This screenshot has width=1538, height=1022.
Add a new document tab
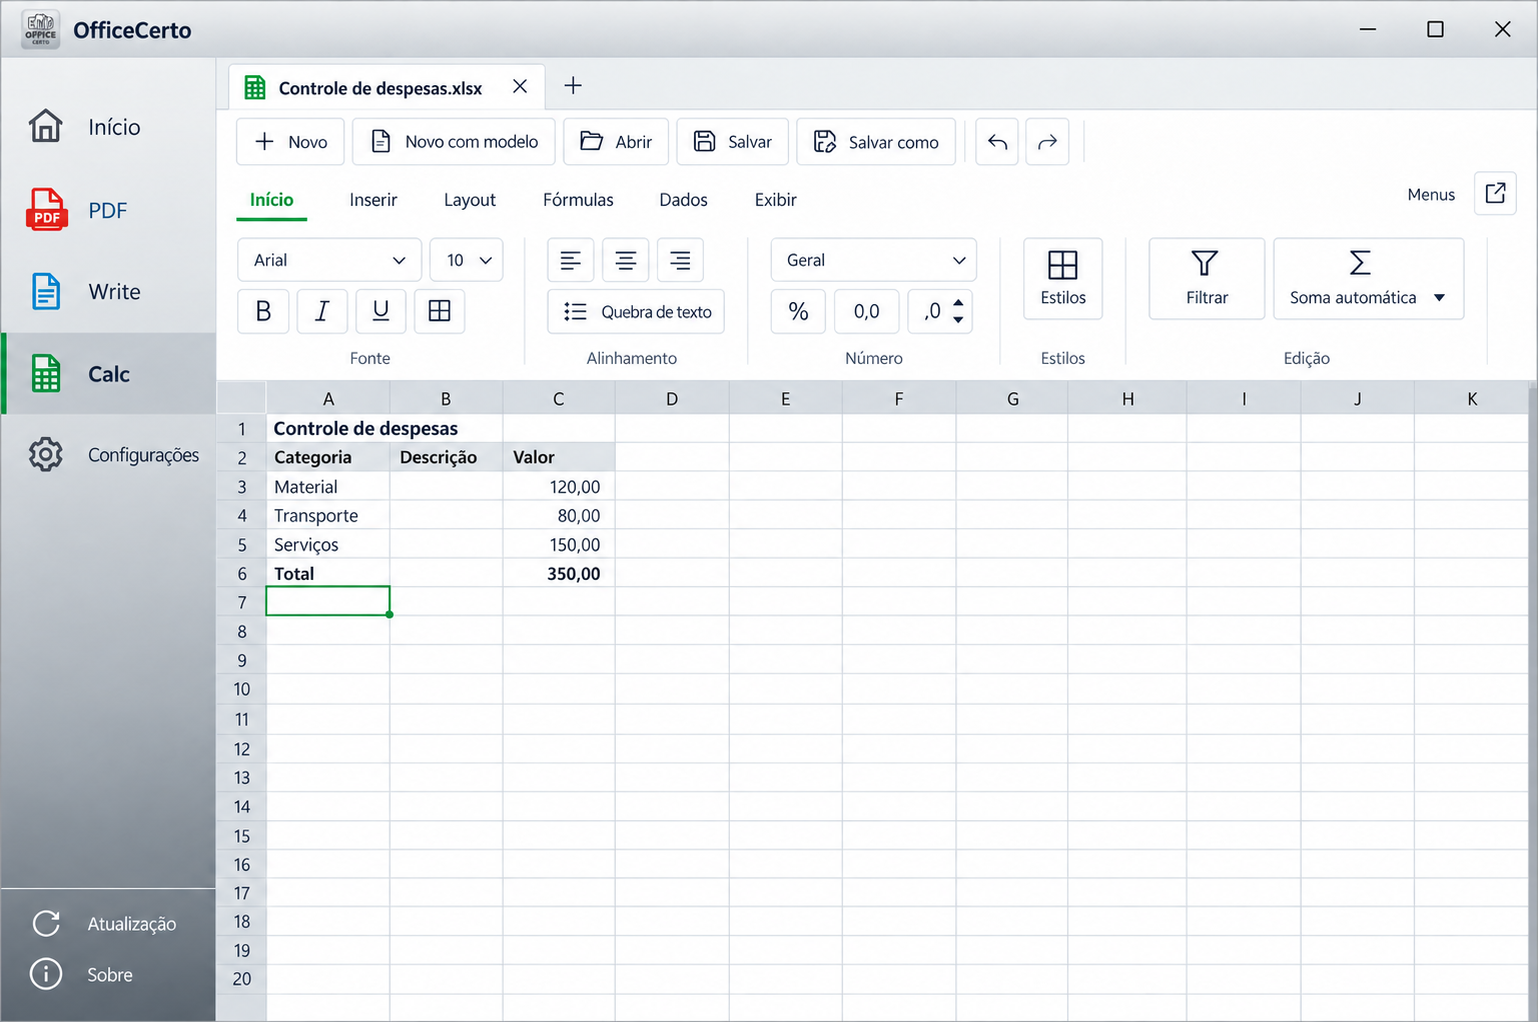pos(573,86)
